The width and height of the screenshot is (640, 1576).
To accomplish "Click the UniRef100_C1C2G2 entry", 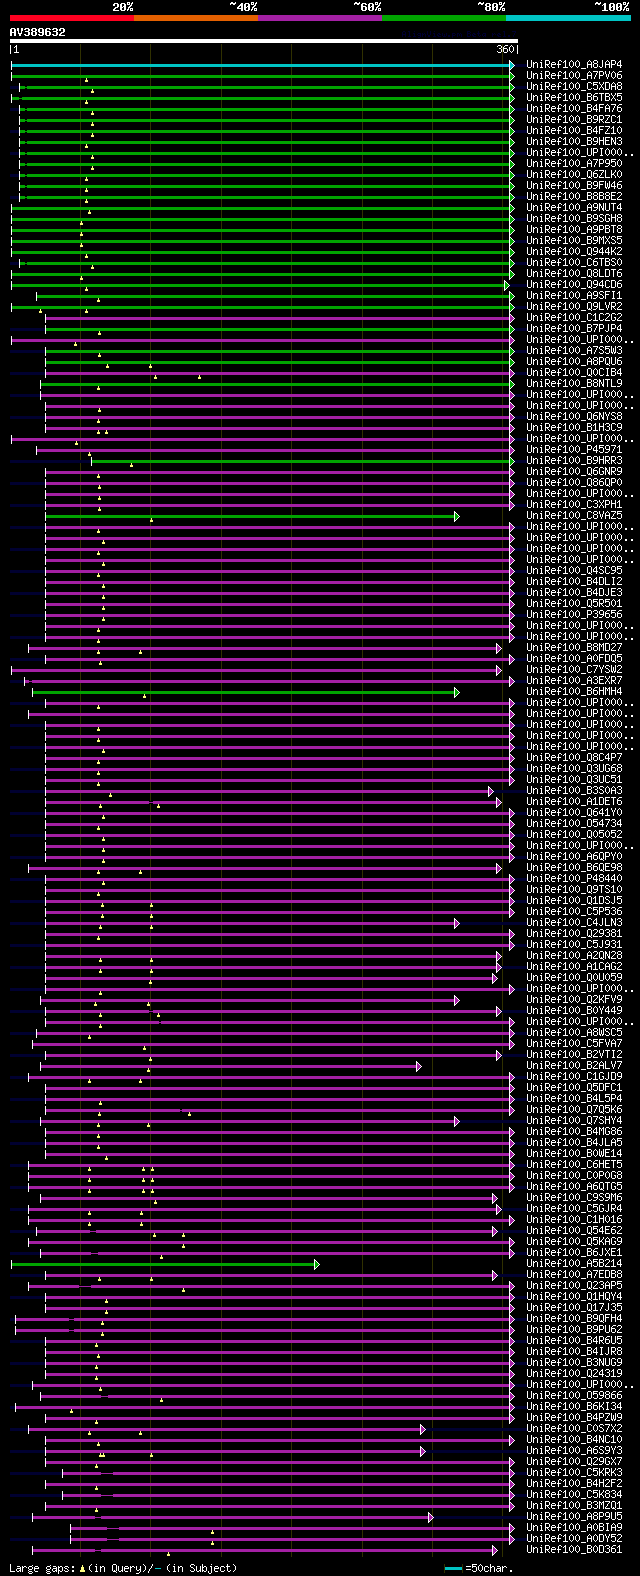I will pyautogui.click(x=574, y=318).
